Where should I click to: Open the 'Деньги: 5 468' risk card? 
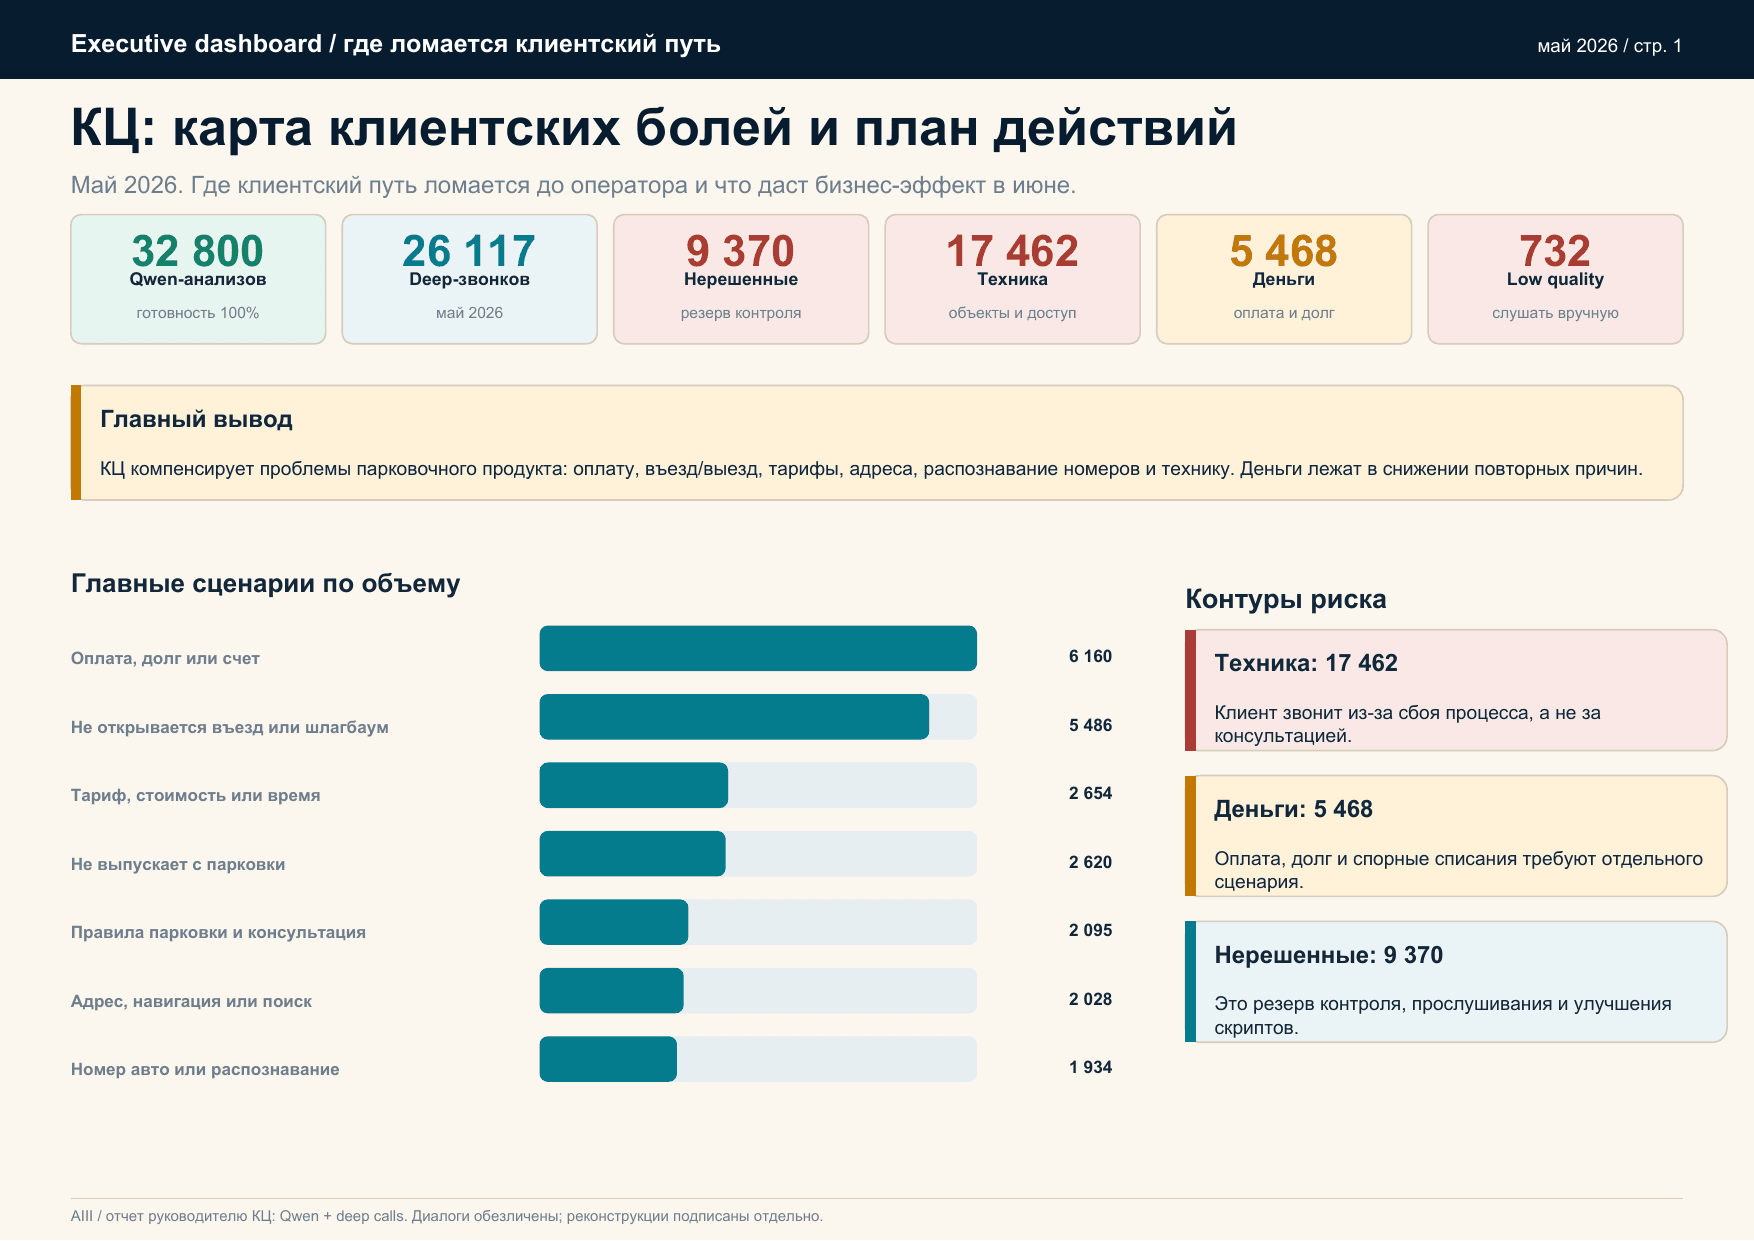tap(1456, 836)
